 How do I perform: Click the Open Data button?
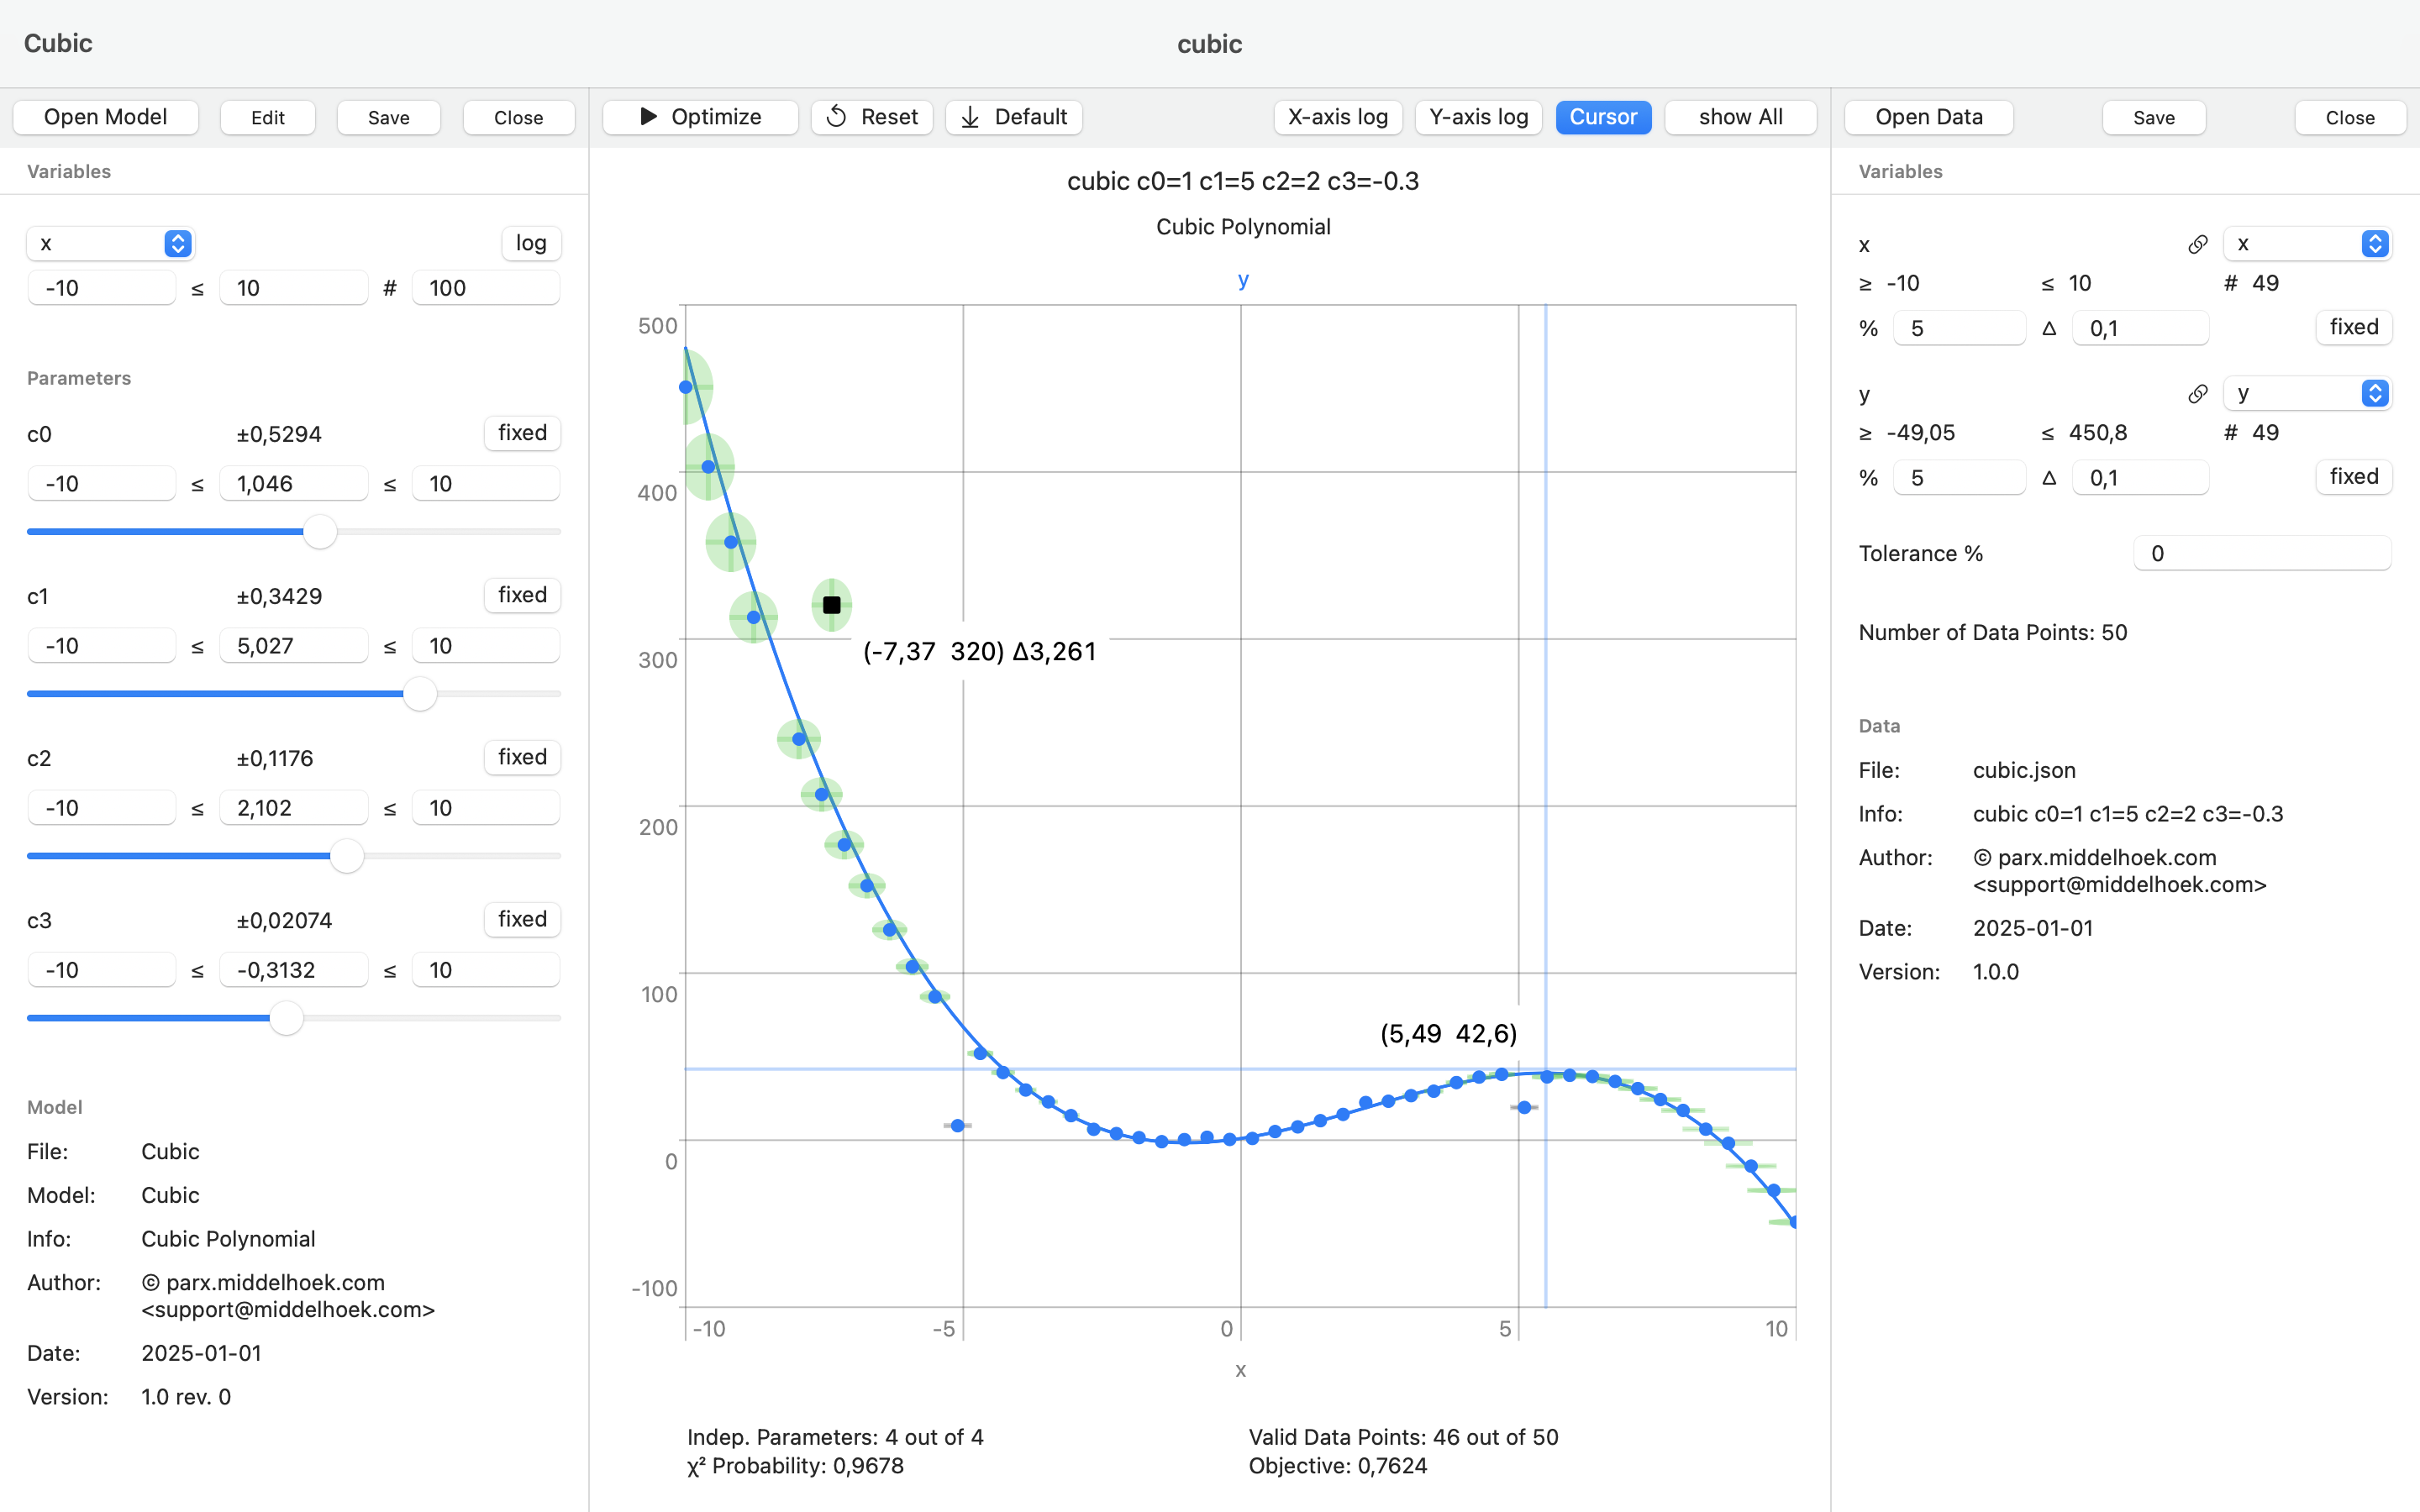click(x=1928, y=117)
